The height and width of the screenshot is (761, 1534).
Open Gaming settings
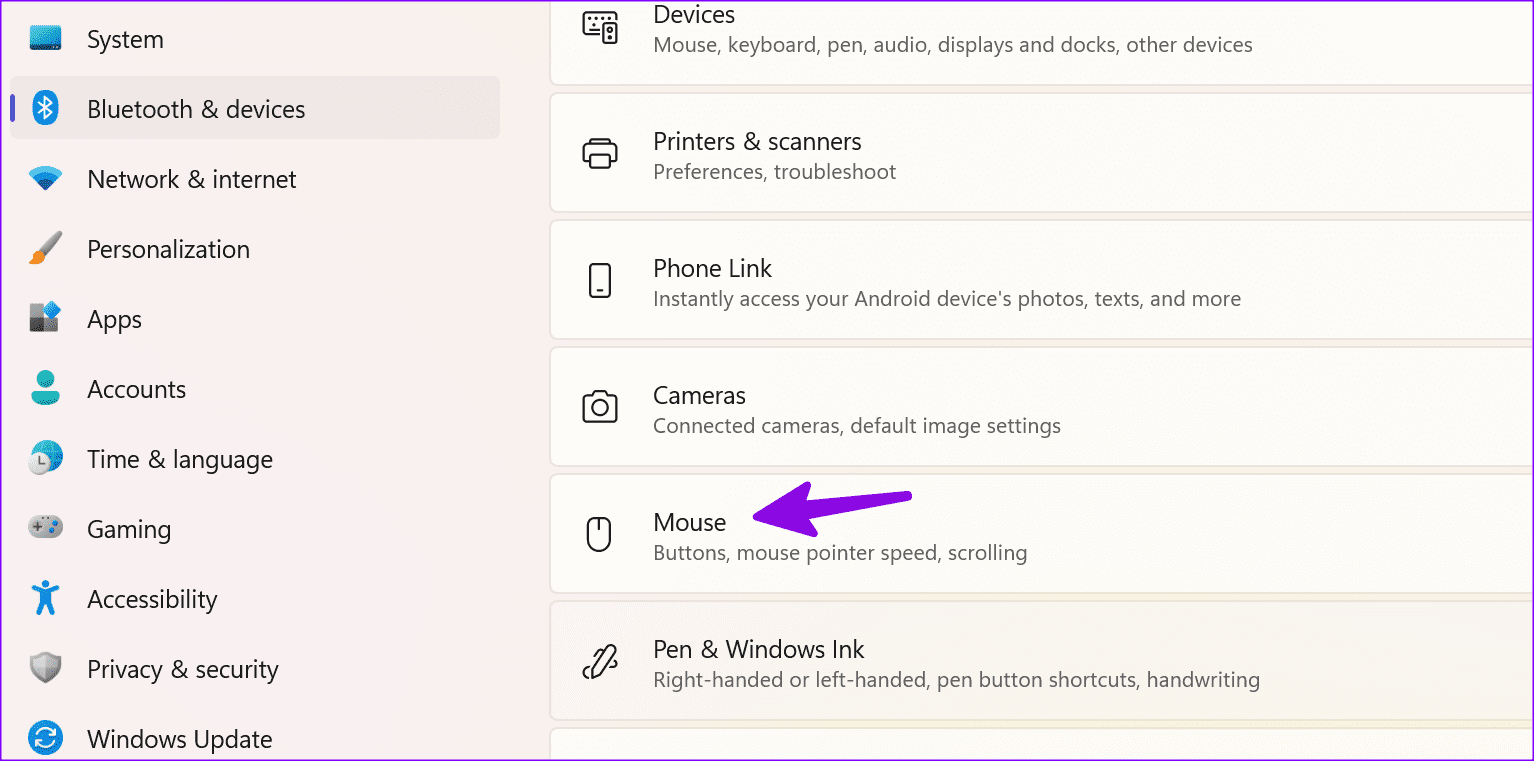click(255, 529)
